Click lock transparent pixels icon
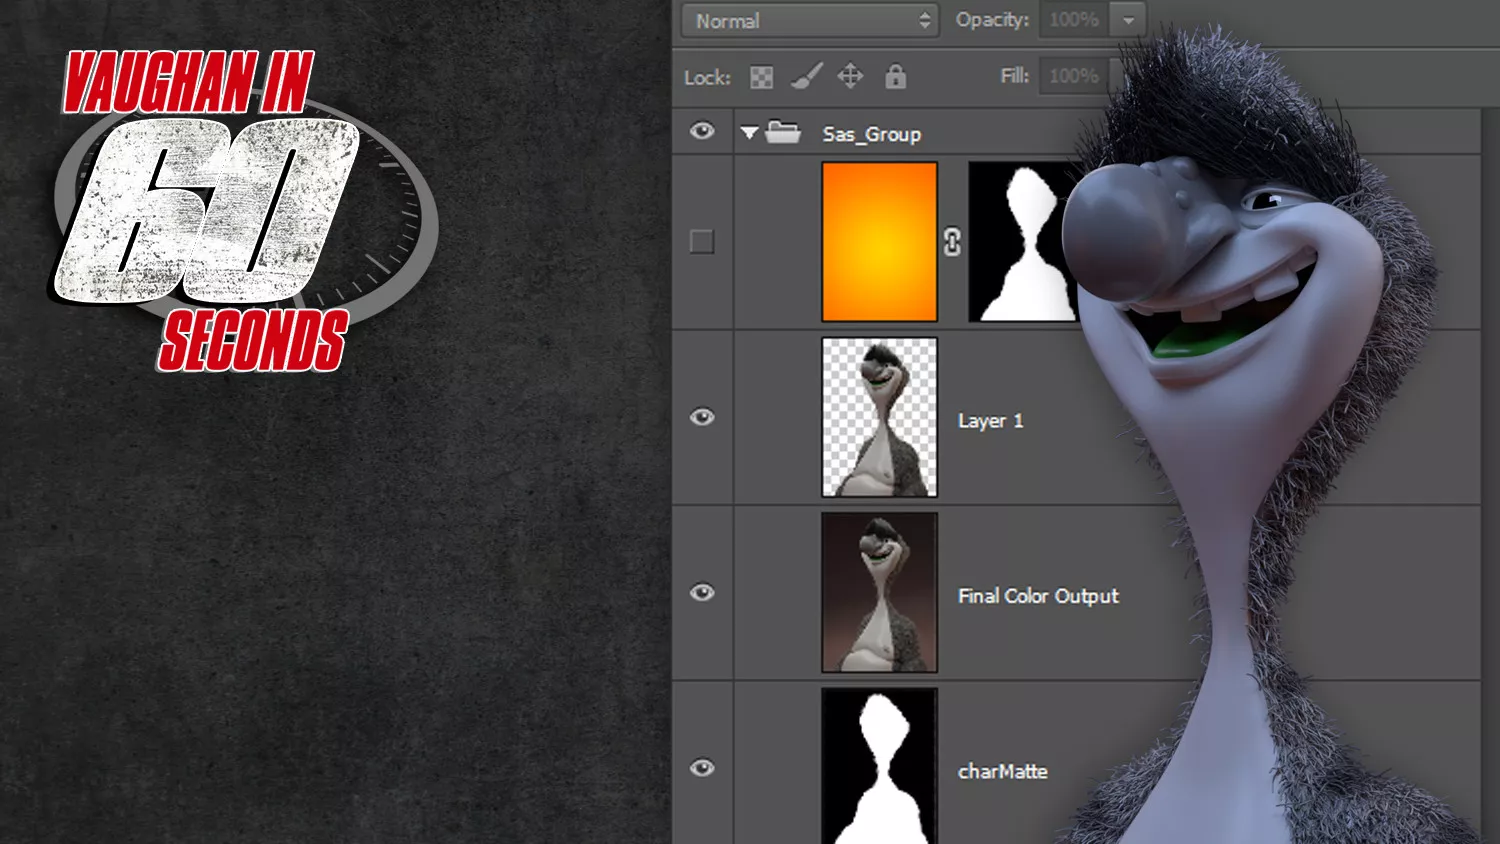The width and height of the screenshot is (1500, 844). (x=761, y=77)
